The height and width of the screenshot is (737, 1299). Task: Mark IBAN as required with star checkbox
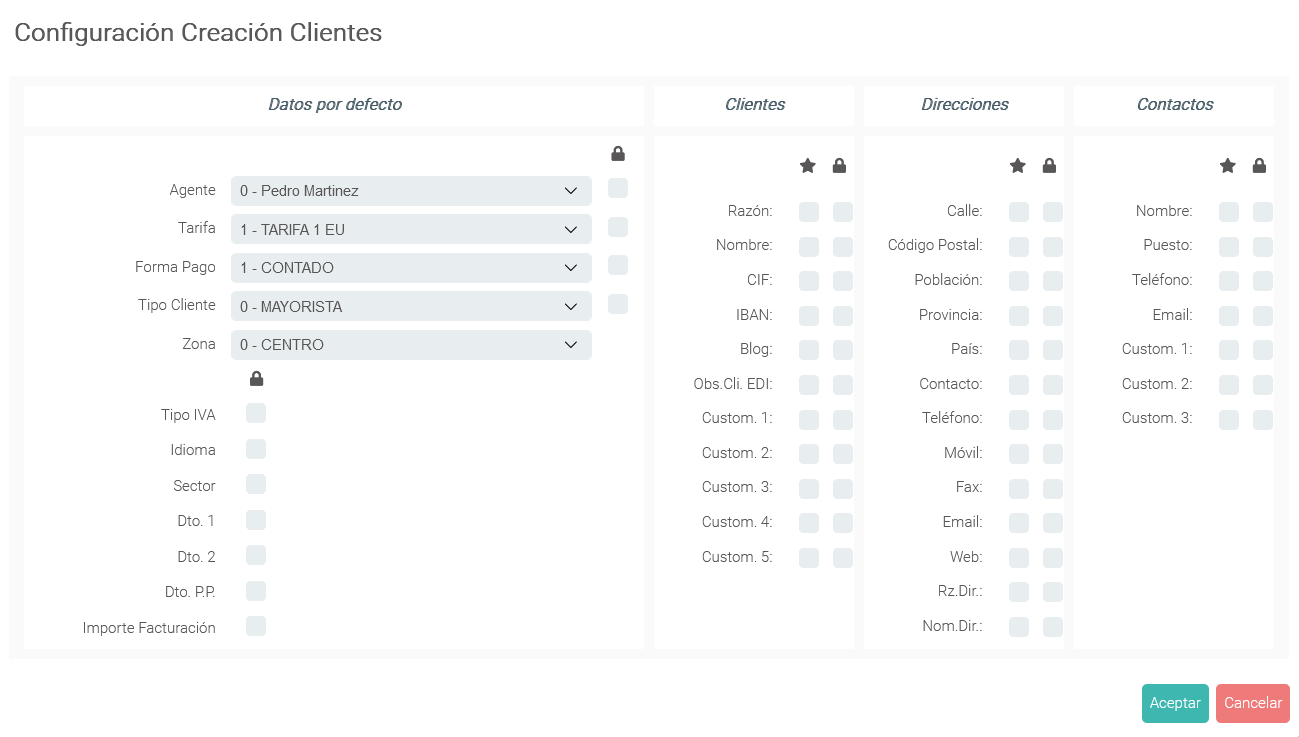click(809, 316)
